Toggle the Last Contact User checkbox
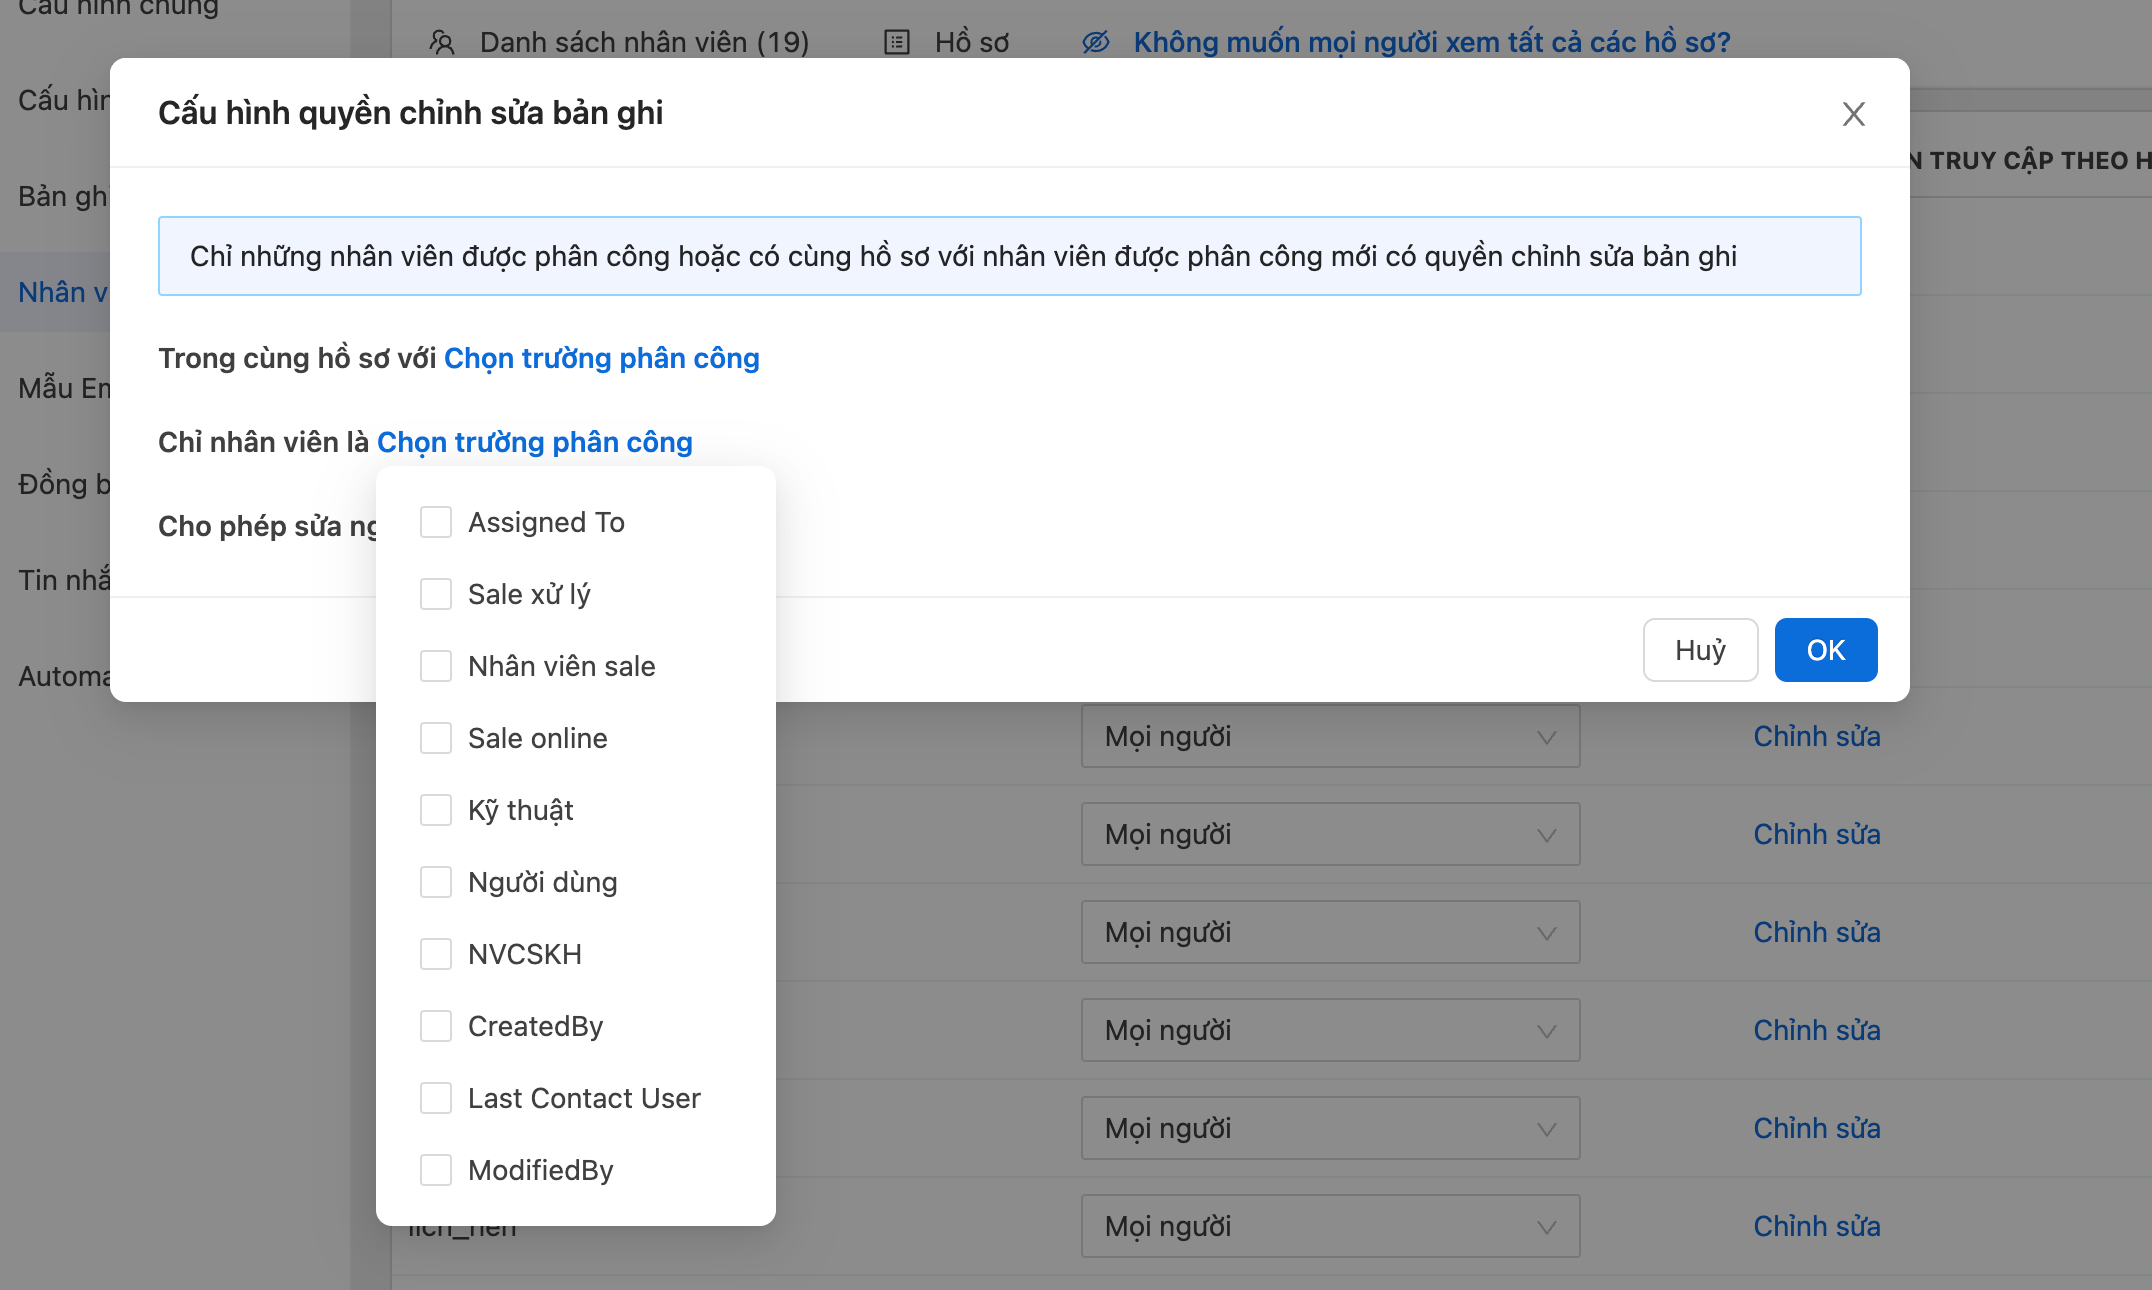The image size is (2152, 1290). [x=436, y=1098]
